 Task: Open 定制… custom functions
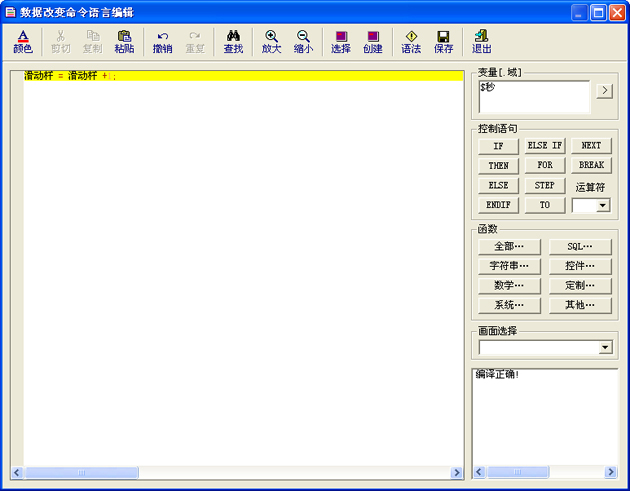[x=580, y=286]
